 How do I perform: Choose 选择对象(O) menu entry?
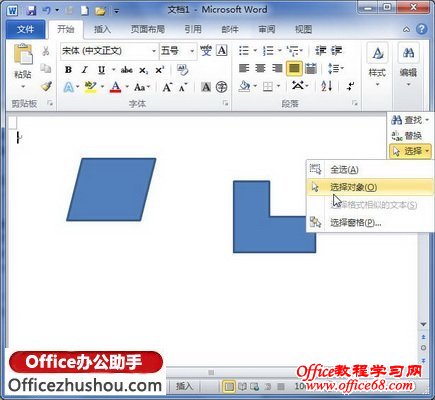pyautogui.click(x=369, y=187)
